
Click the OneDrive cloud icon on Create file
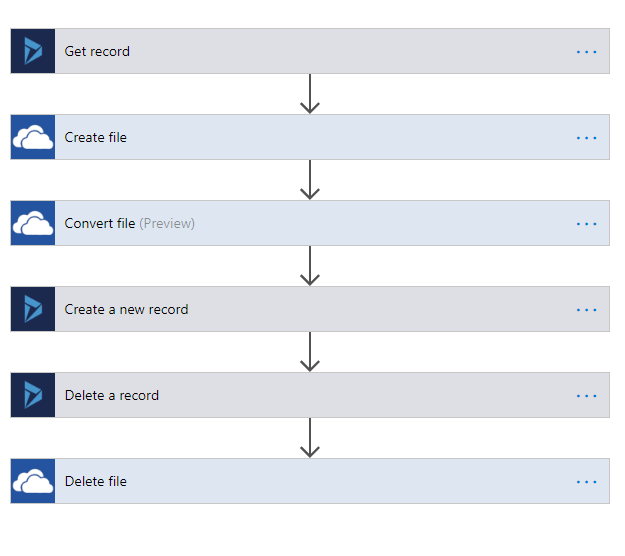click(x=33, y=137)
